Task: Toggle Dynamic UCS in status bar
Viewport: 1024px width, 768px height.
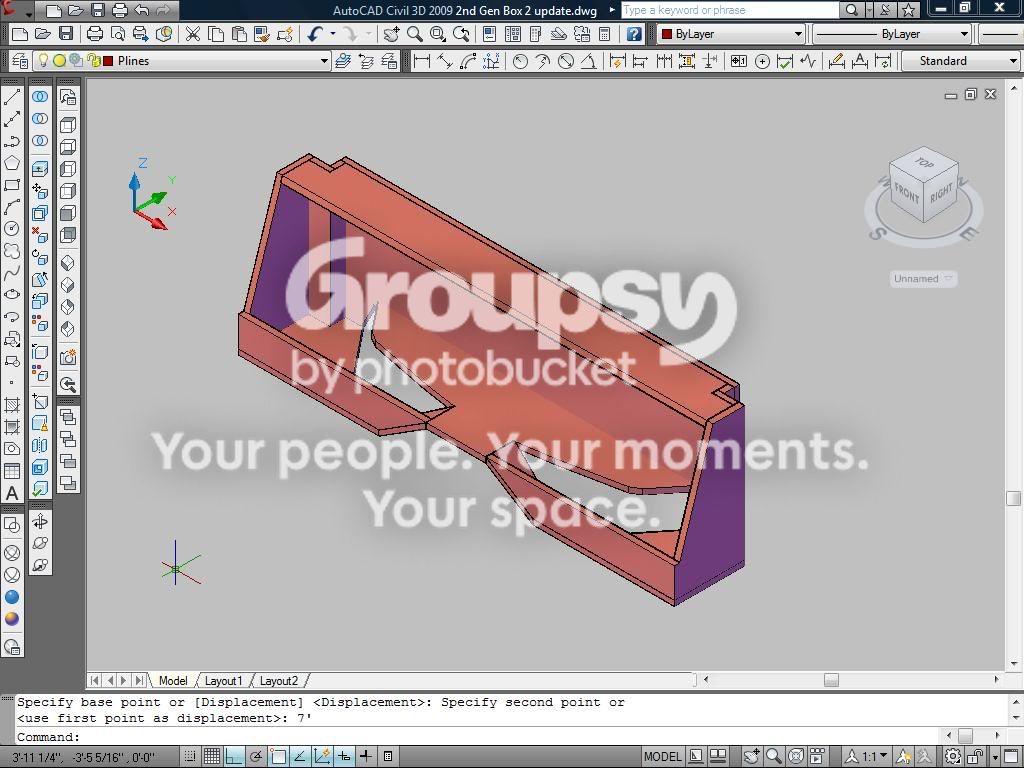Action: tap(322, 757)
